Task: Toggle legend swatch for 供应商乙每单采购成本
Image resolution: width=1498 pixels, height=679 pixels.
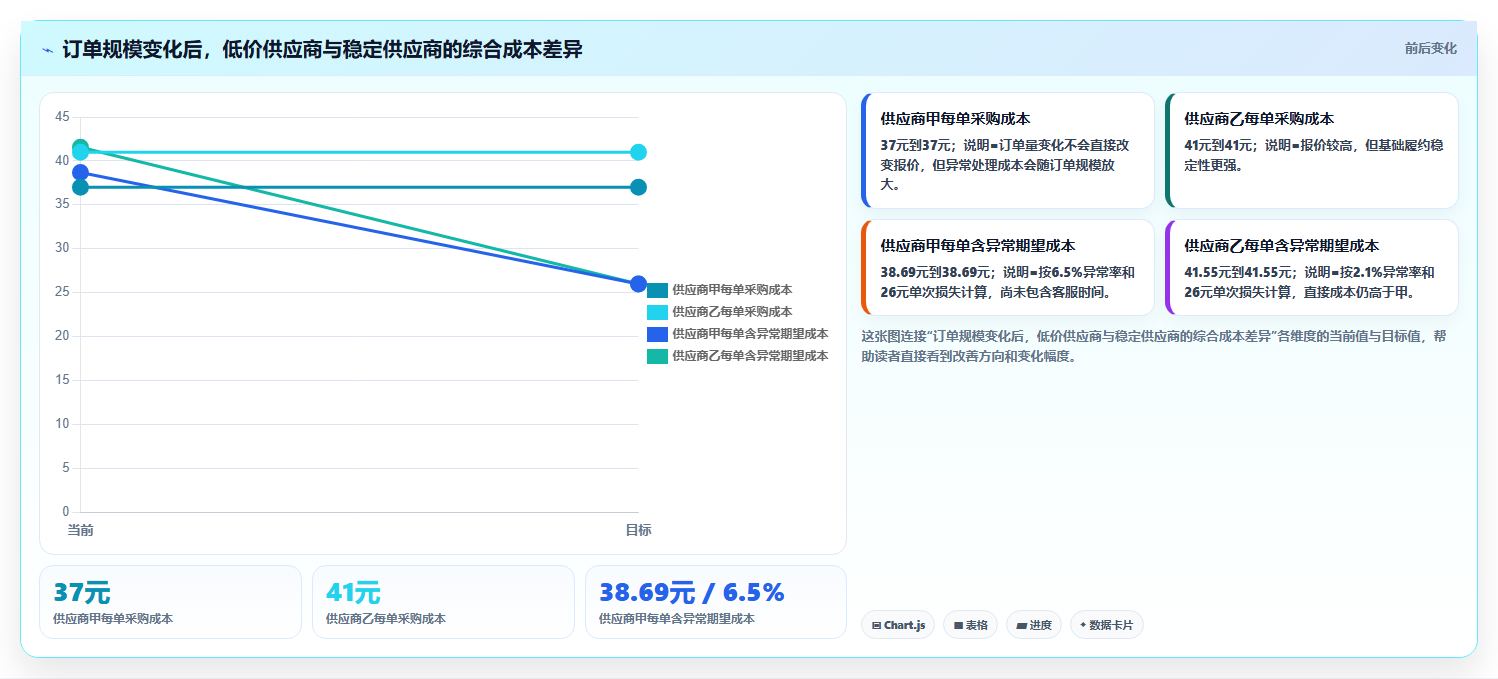Action: click(657, 312)
